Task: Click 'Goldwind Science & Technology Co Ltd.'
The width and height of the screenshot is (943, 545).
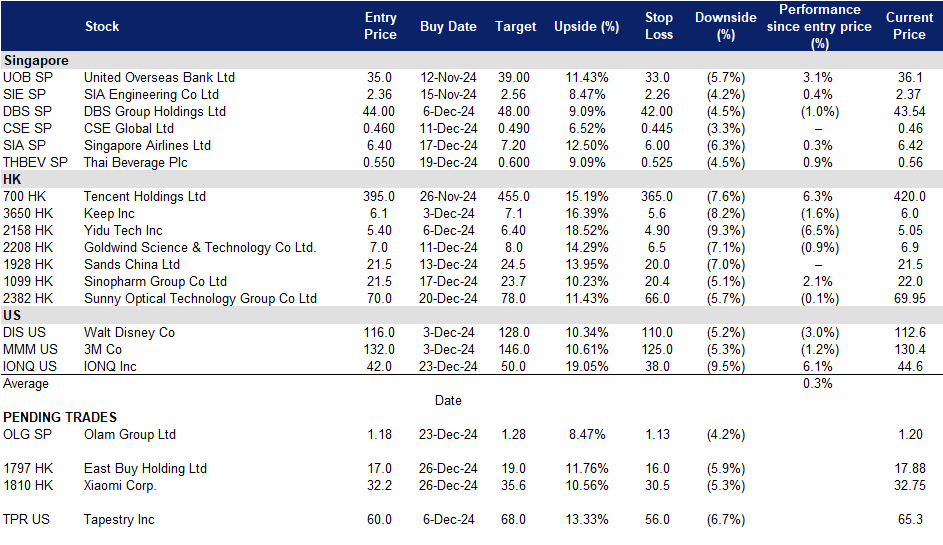Action: pyautogui.click(x=200, y=247)
